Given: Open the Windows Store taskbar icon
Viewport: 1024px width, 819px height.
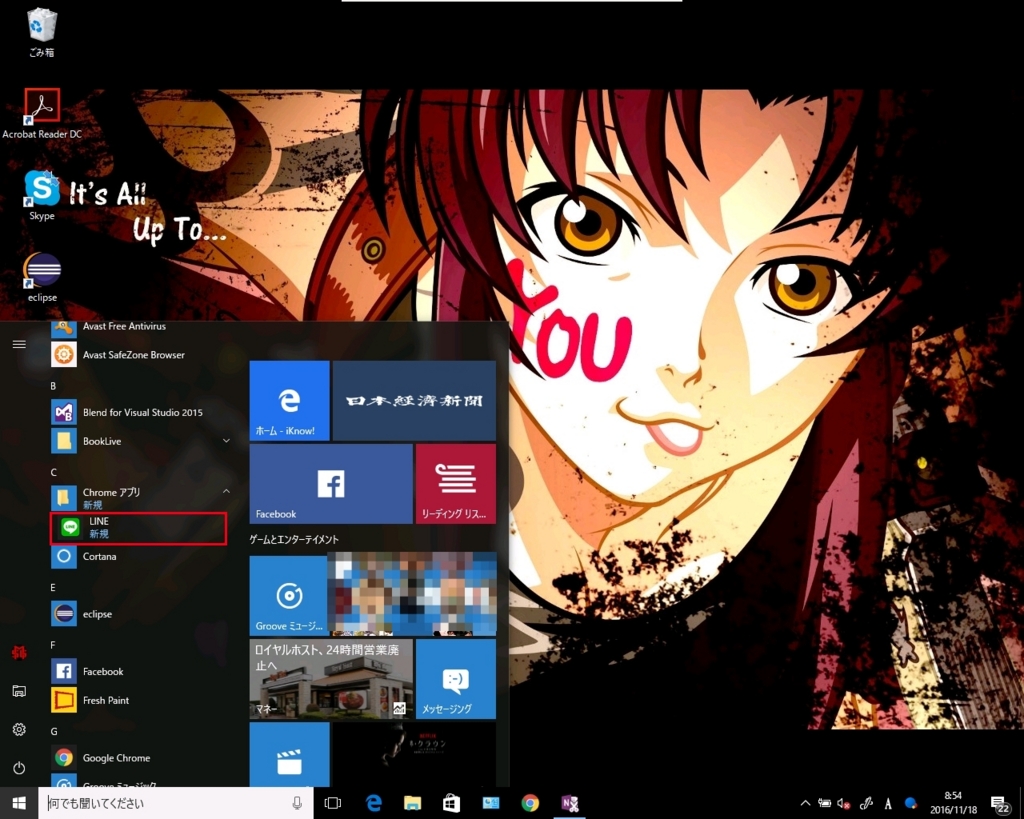Looking at the screenshot, I should point(451,803).
